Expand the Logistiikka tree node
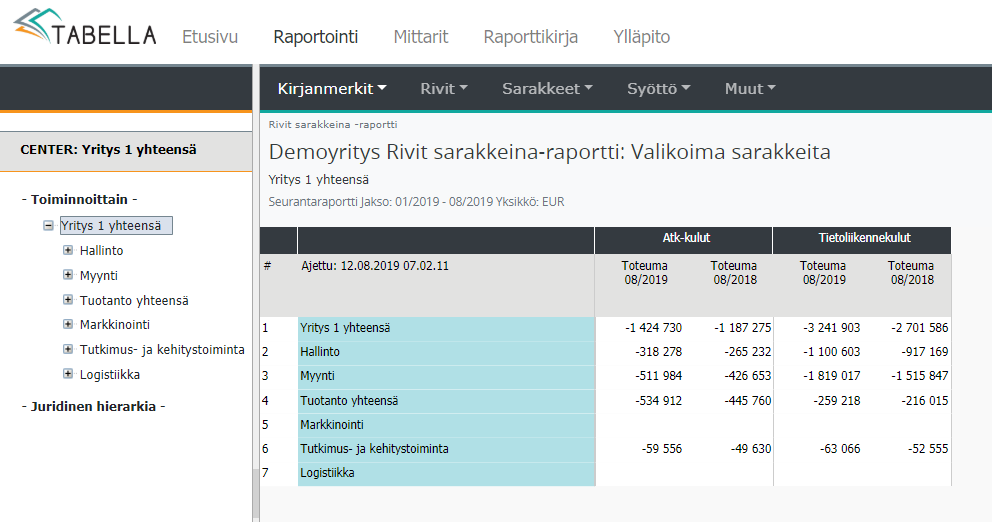The height and width of the screenshot is (522, 992). click(x=68, y=374)
